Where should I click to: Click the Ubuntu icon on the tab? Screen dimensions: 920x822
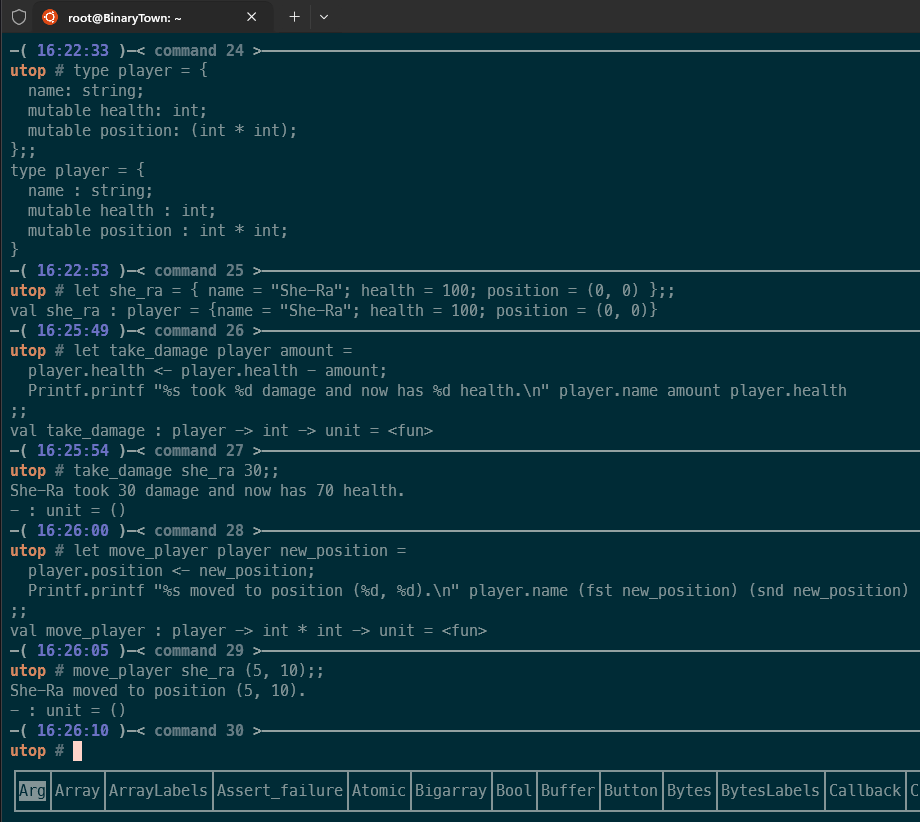(49, 17)
